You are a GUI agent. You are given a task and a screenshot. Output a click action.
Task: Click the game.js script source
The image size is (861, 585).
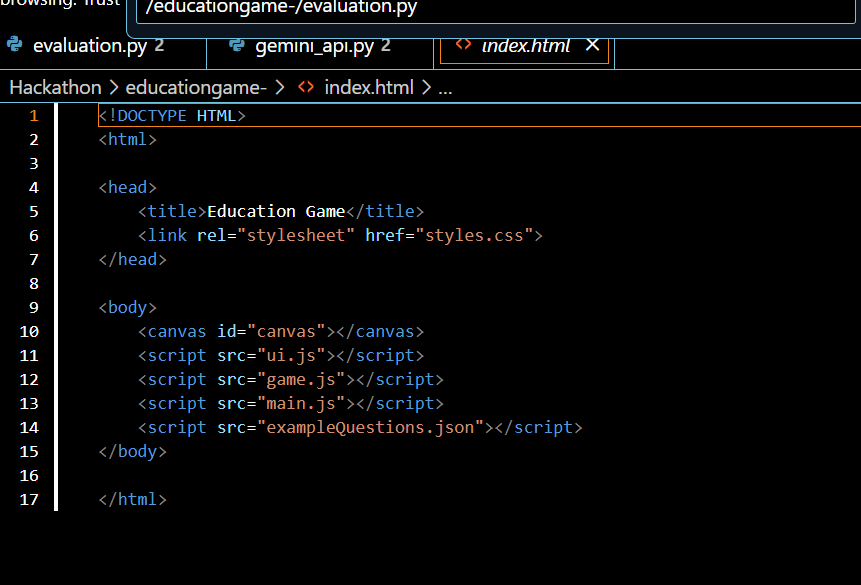pyautogui.click(x=301, y=380)
